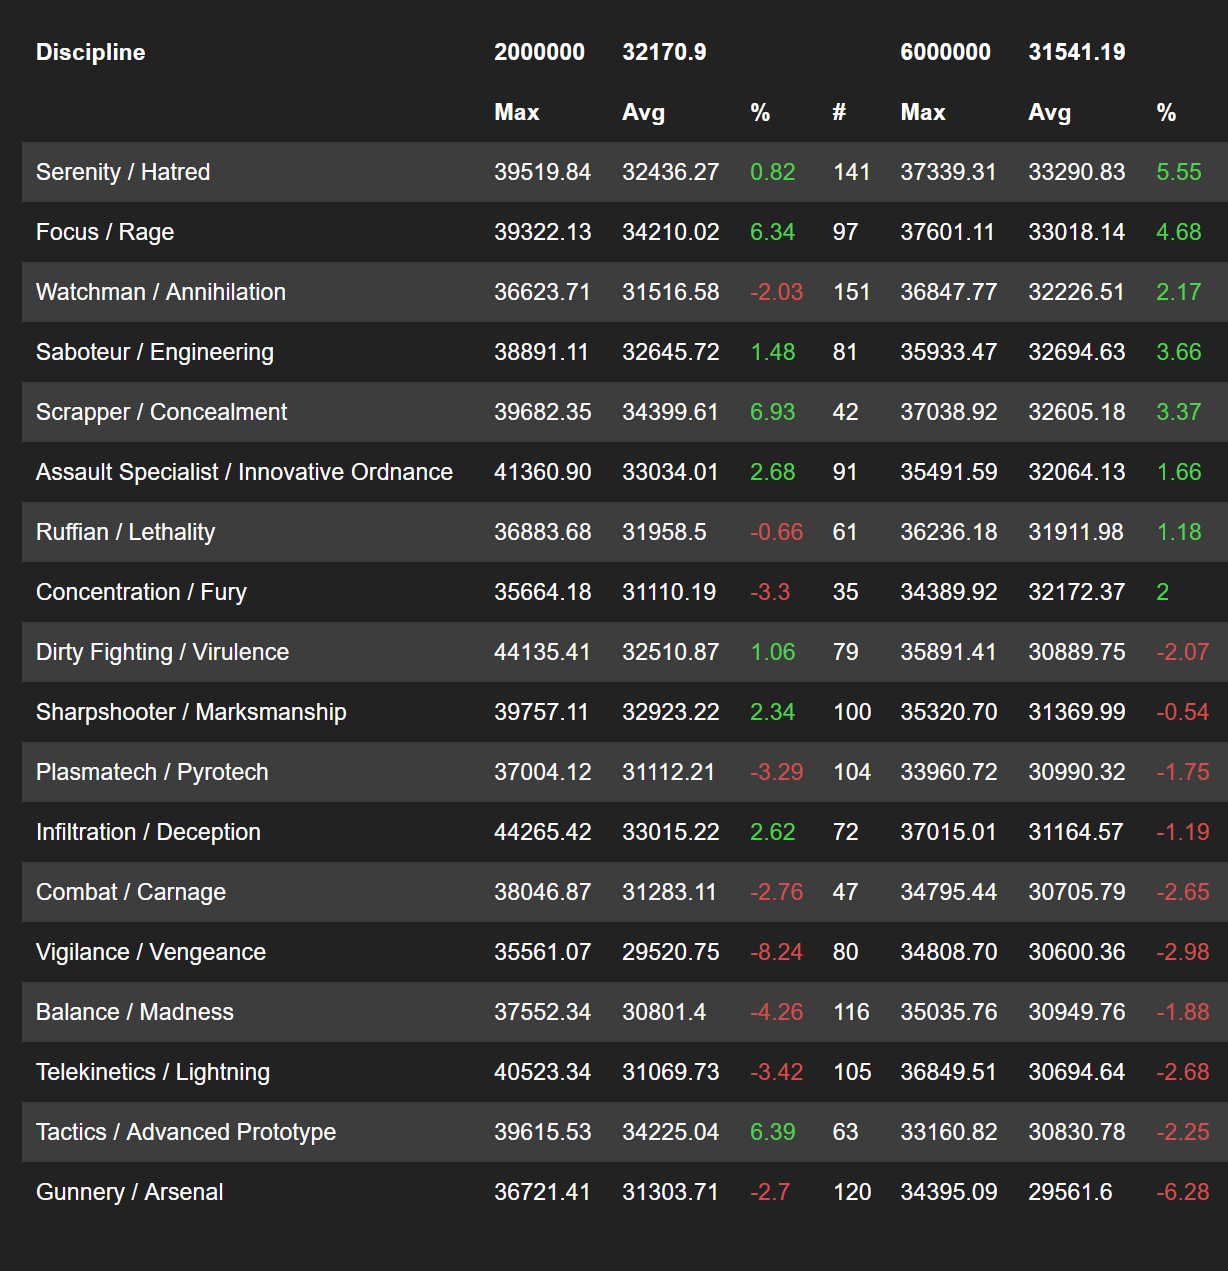Click the Max header under 2000000
This screenshot has width=1228, height=1271.
pos(516,113)
